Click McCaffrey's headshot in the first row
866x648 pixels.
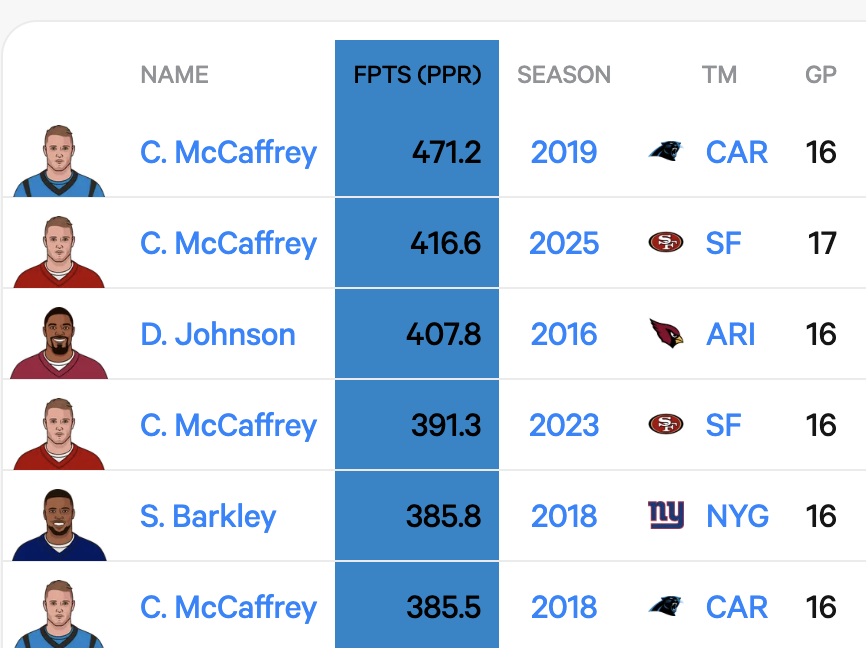(59, 160)
